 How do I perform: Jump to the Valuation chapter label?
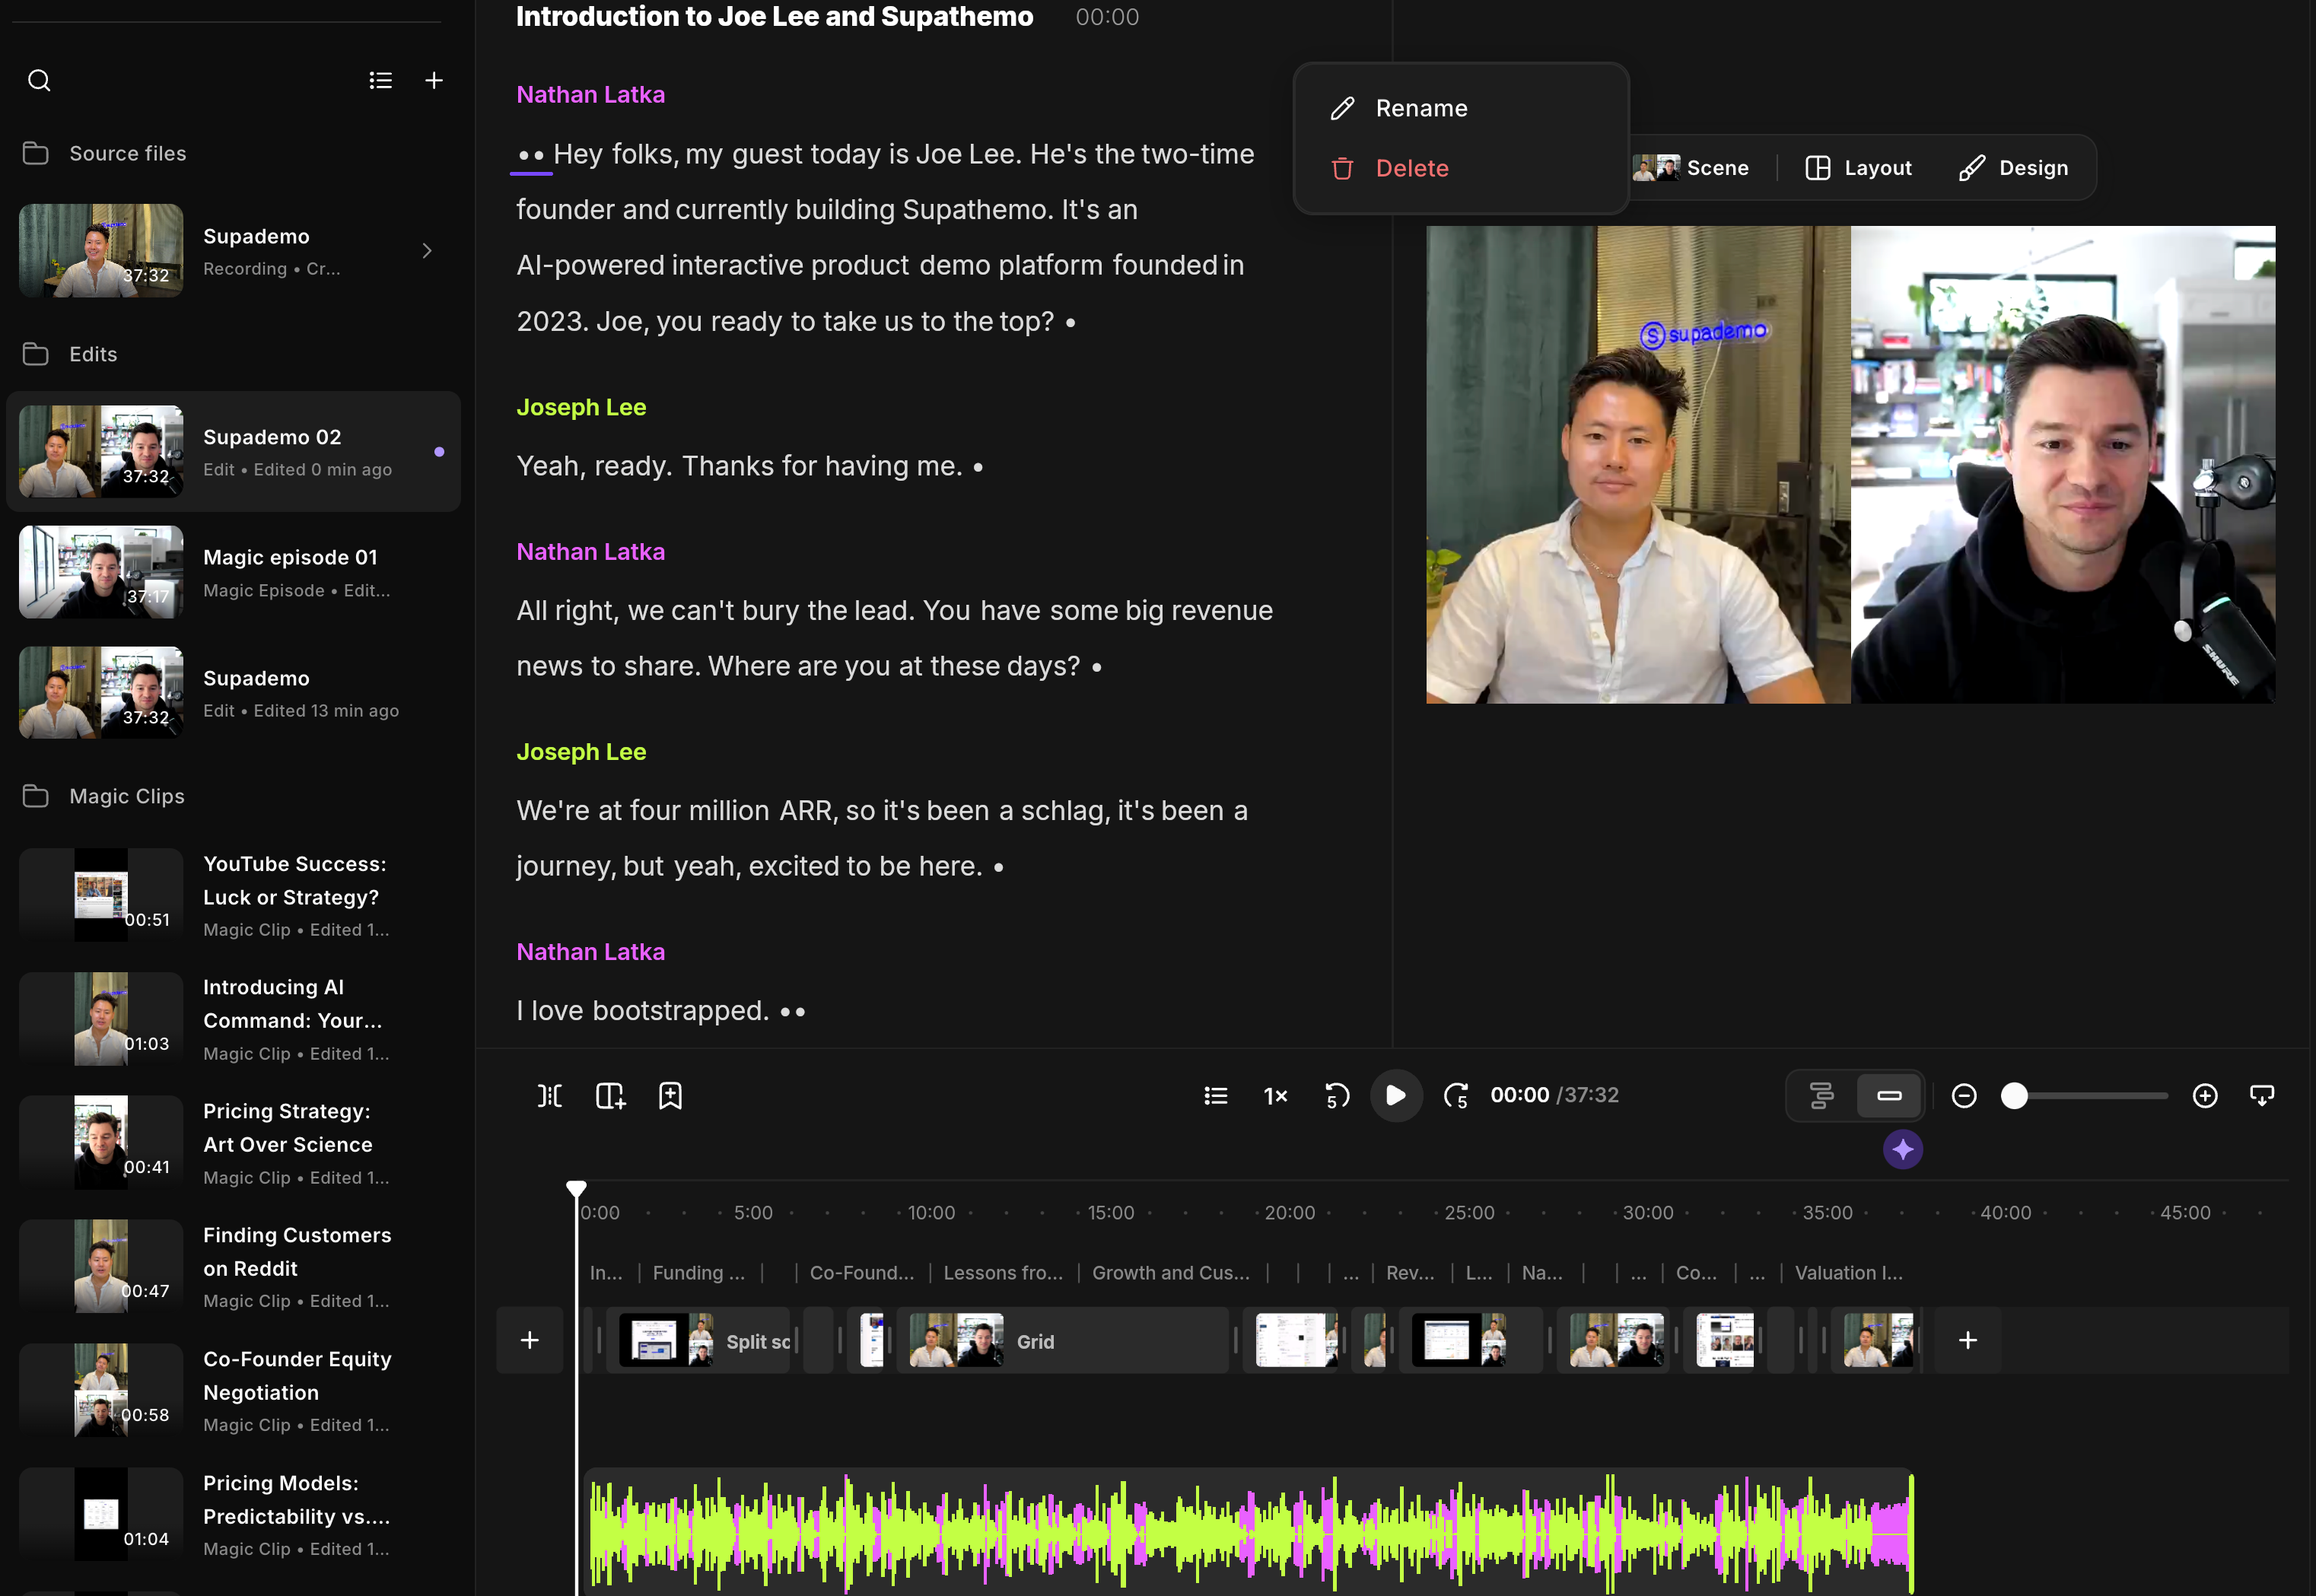(x=1848, y=1273)
